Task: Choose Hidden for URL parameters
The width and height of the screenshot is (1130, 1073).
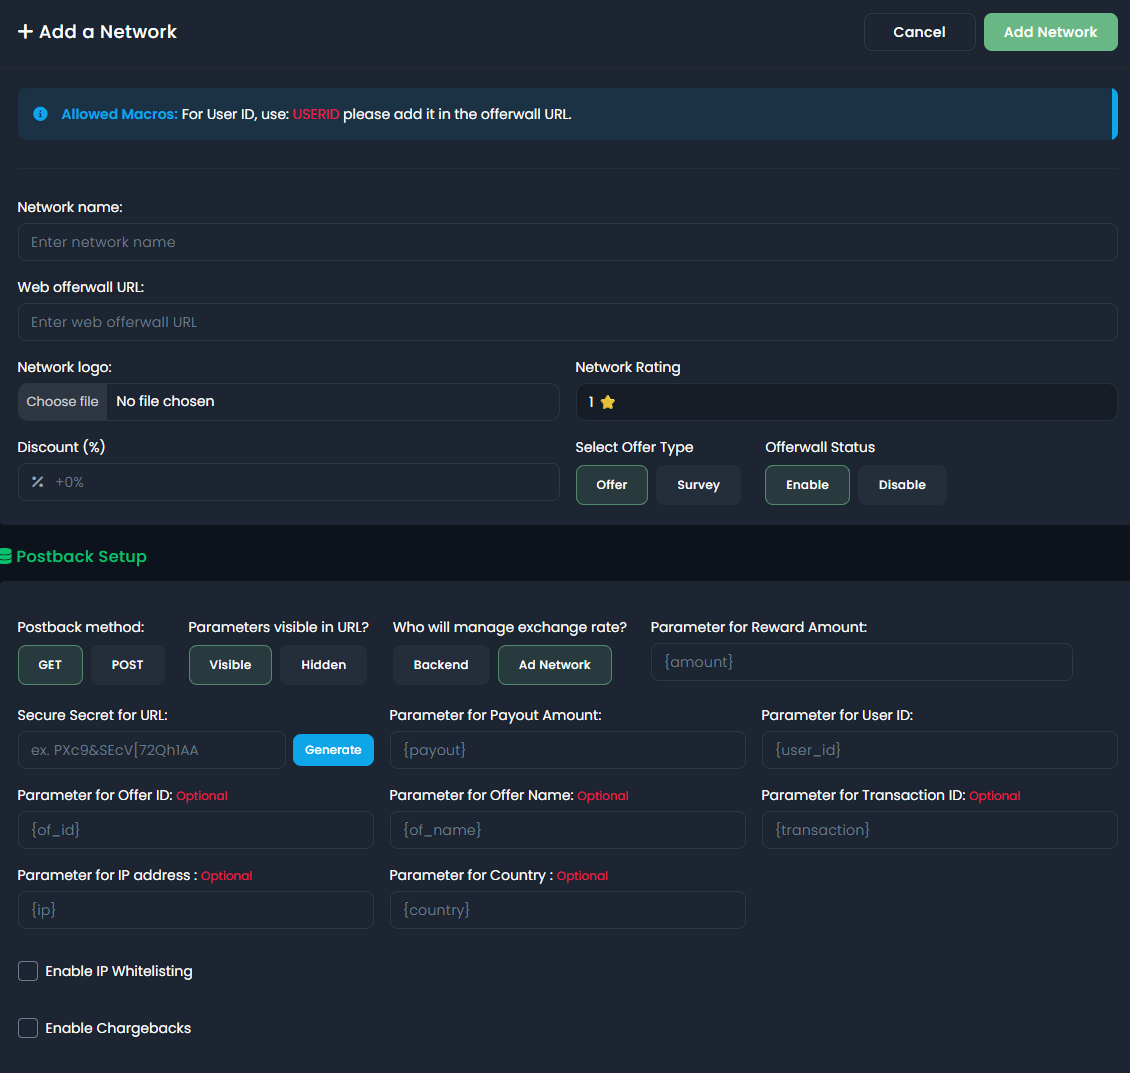Action: 323,665
